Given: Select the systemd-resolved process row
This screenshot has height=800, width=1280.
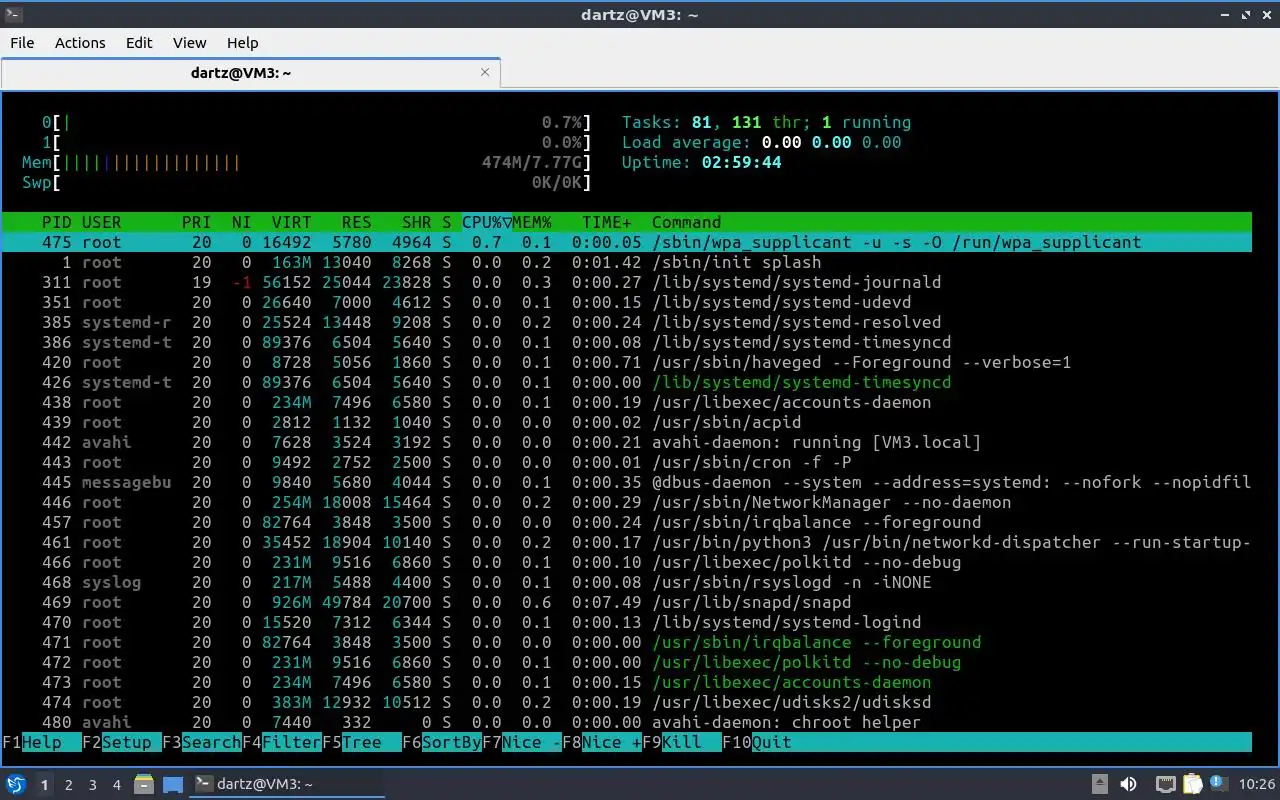Looking at the screenshot, I should coord(626,322).
